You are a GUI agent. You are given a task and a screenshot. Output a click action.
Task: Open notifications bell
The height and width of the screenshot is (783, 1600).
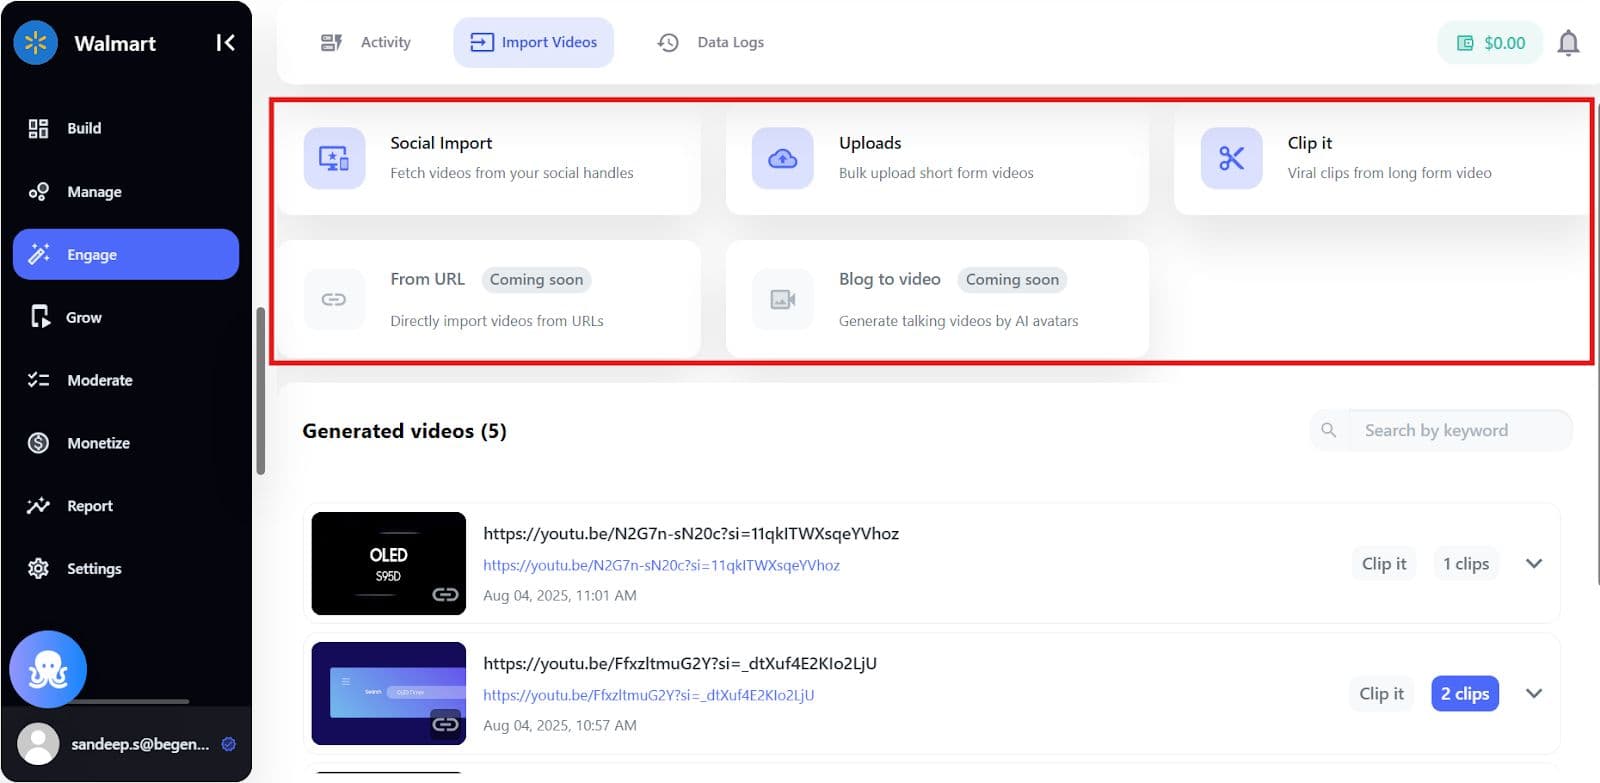click(x=1568, y=43)
